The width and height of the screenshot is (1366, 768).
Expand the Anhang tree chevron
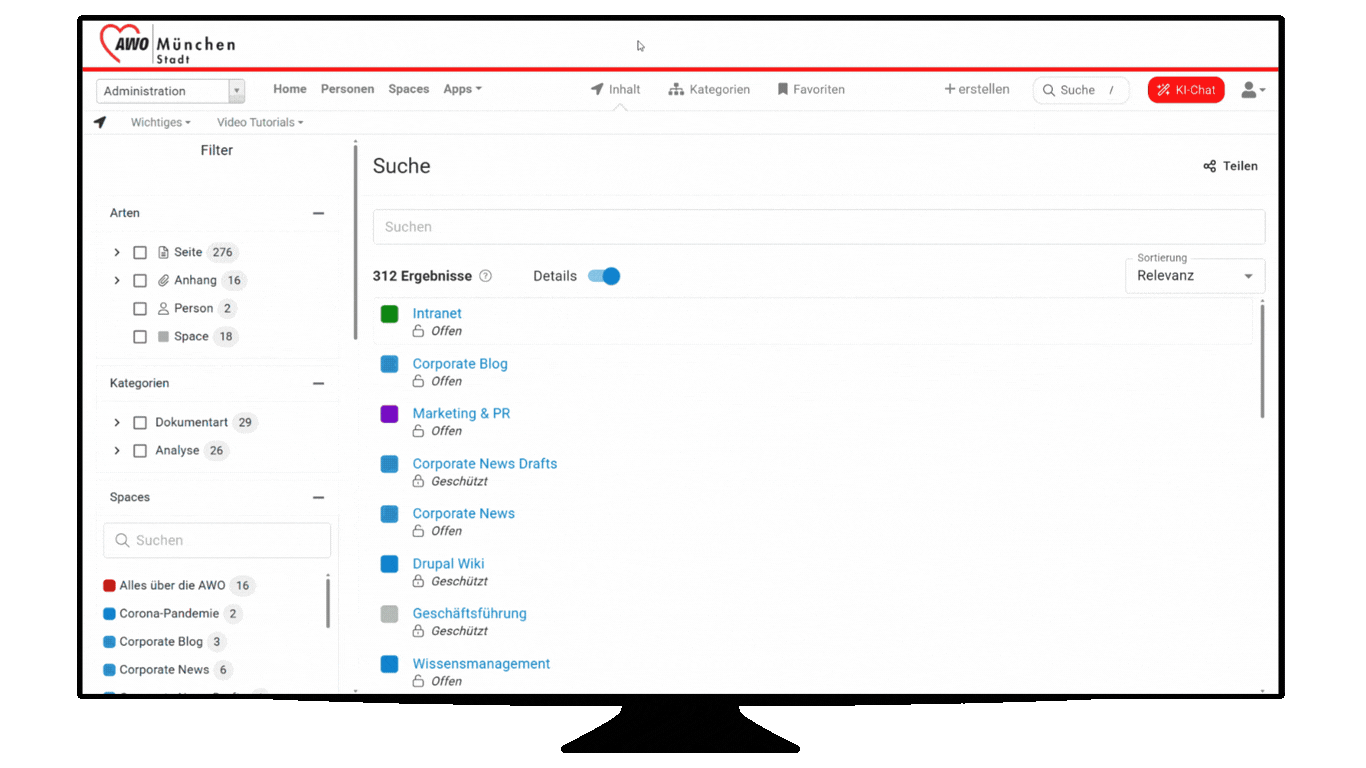(117, 281)
